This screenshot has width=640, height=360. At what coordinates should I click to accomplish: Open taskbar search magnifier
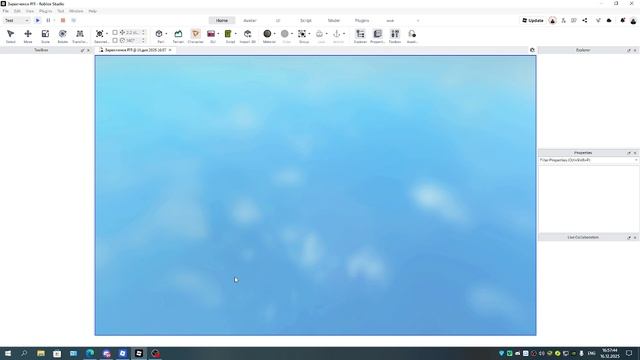(x=24, y=353)
